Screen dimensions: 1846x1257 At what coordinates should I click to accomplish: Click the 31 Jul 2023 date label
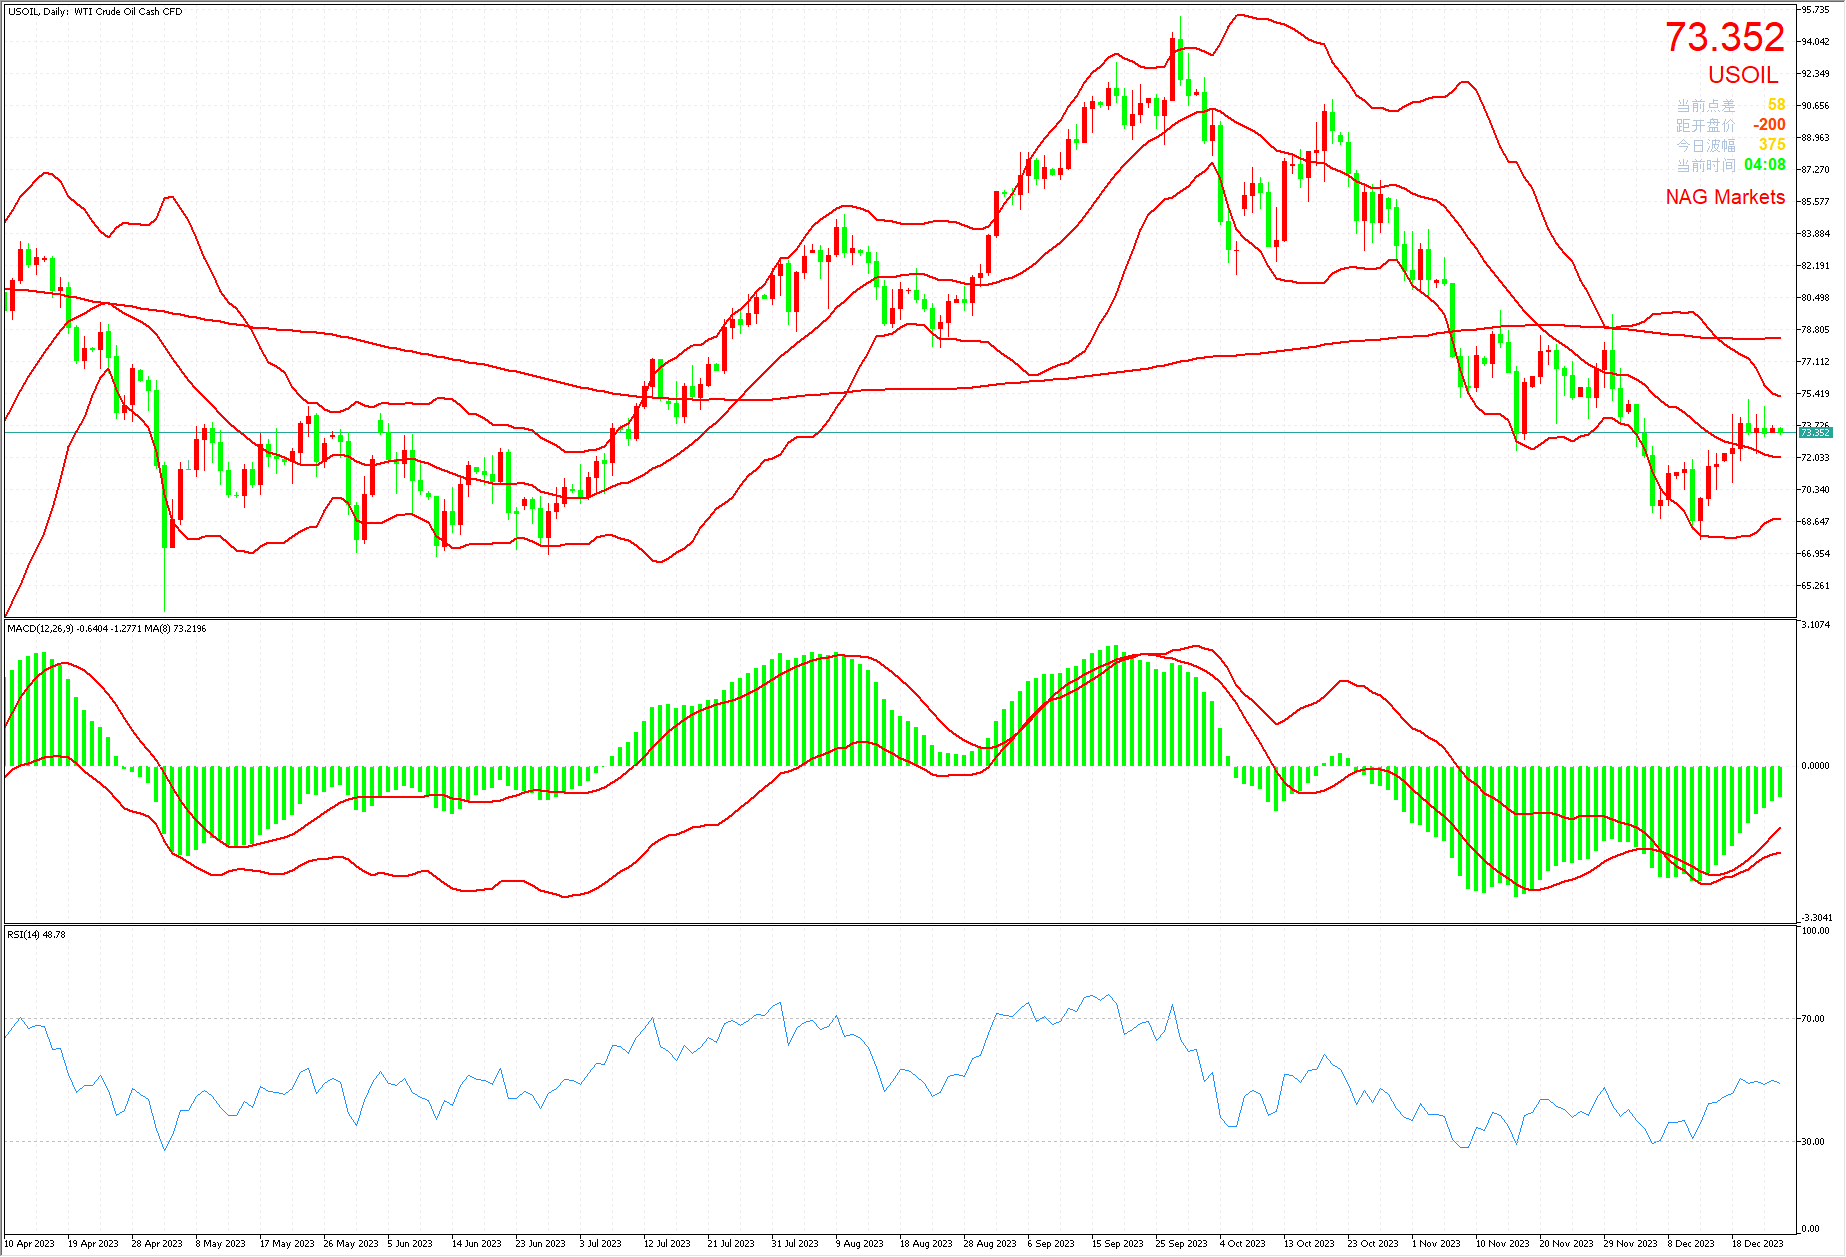[795, 1244]
